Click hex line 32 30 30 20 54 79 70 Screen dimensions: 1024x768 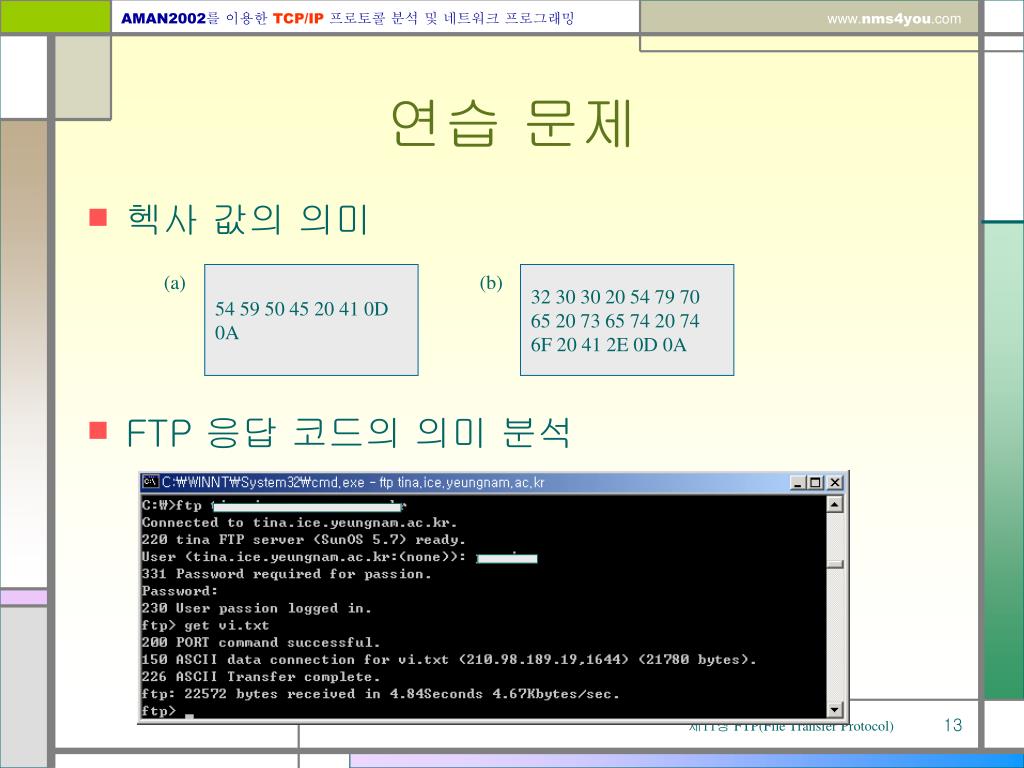point(615,297)
